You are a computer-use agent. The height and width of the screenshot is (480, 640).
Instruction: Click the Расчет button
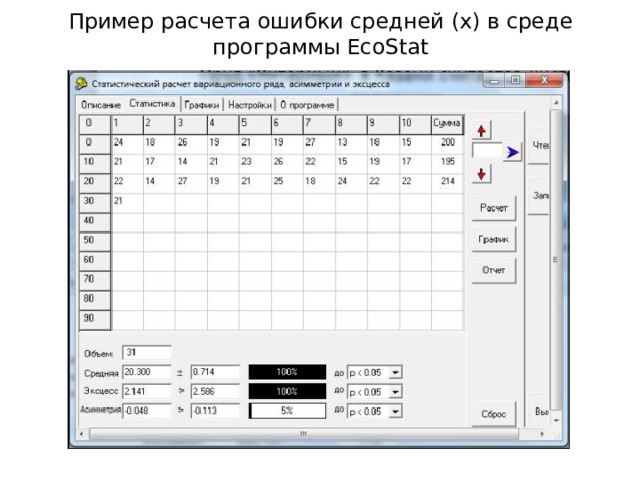[x=494, y=208]
